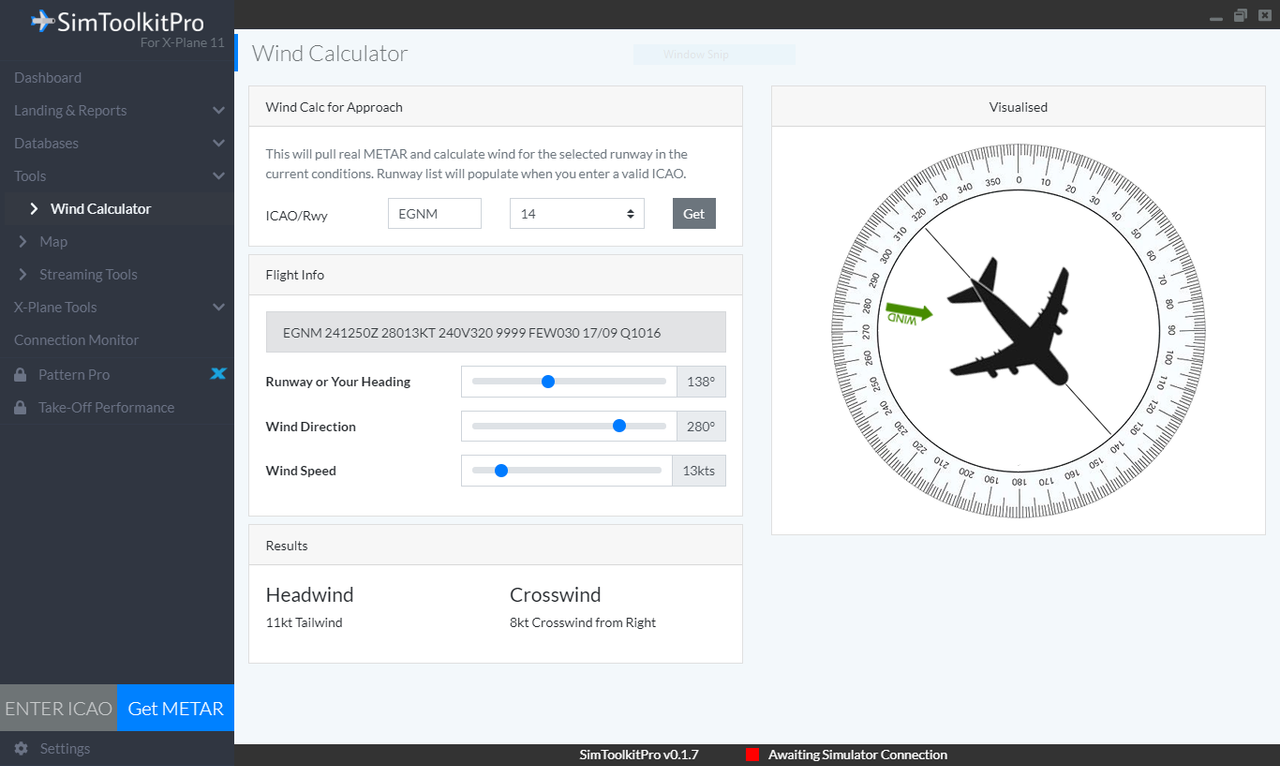Click the Wind Calculator page title
Viewport: 1280px width, 766px height.
(x=330, y=54)
